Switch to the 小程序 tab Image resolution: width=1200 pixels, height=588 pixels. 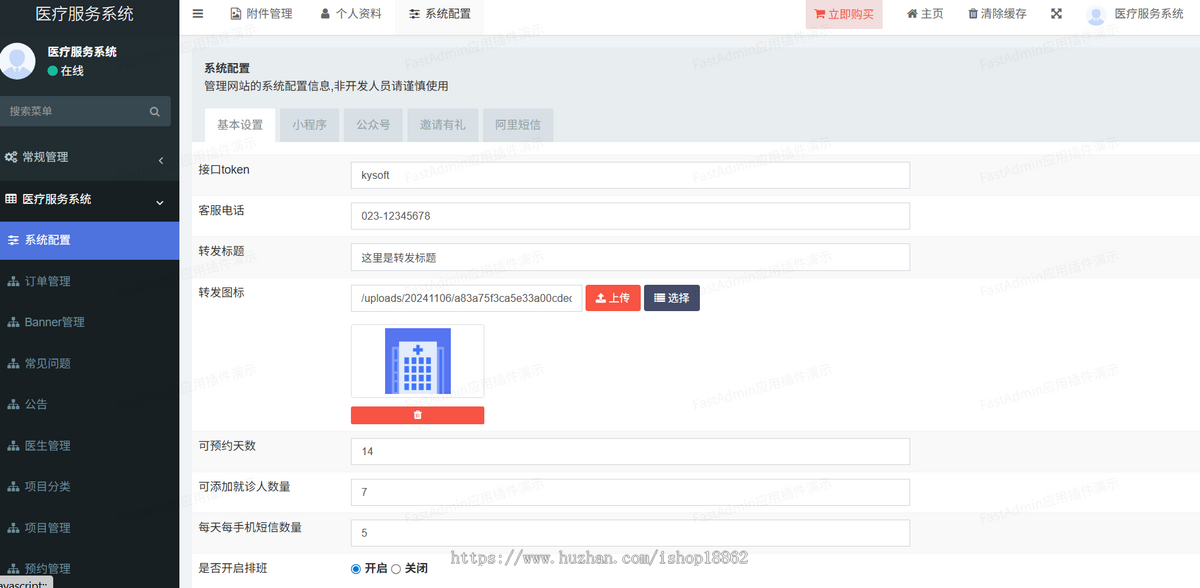[x=309, y=125]
